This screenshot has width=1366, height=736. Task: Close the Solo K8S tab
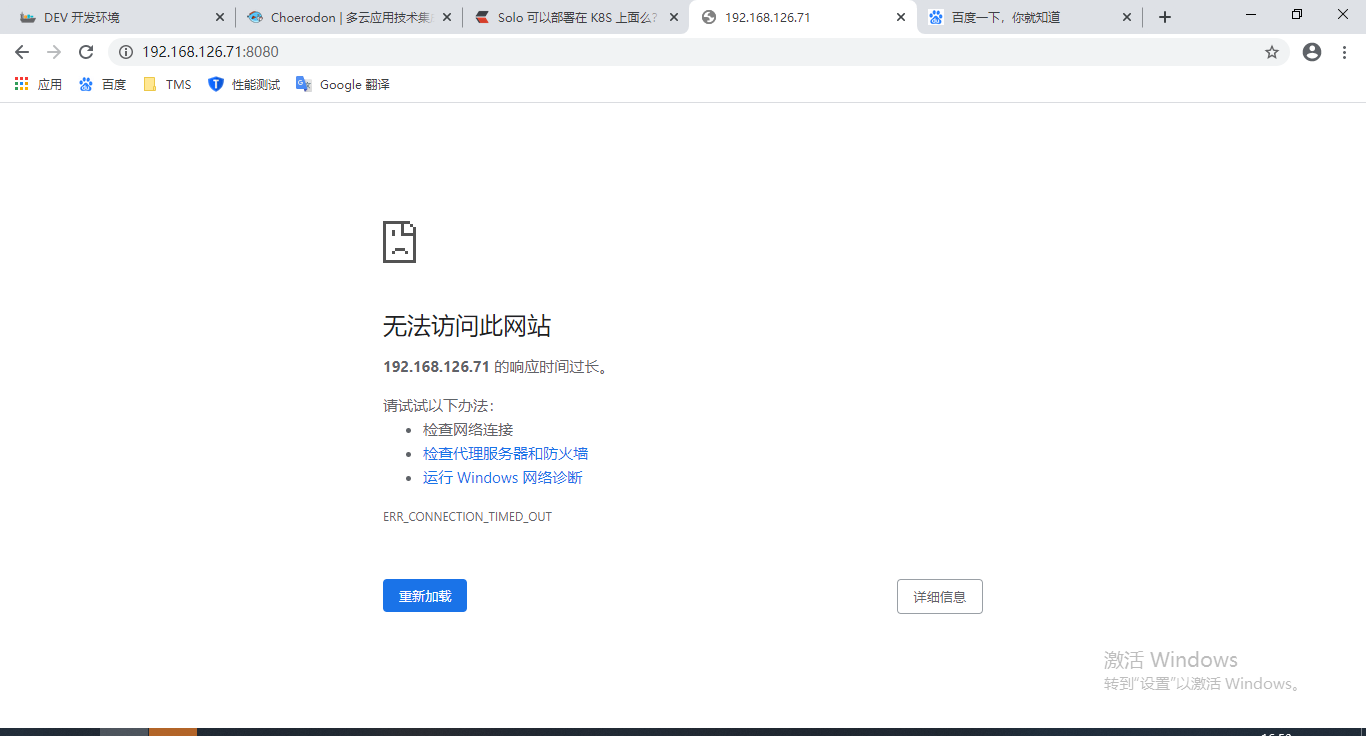tap(673, 17)
